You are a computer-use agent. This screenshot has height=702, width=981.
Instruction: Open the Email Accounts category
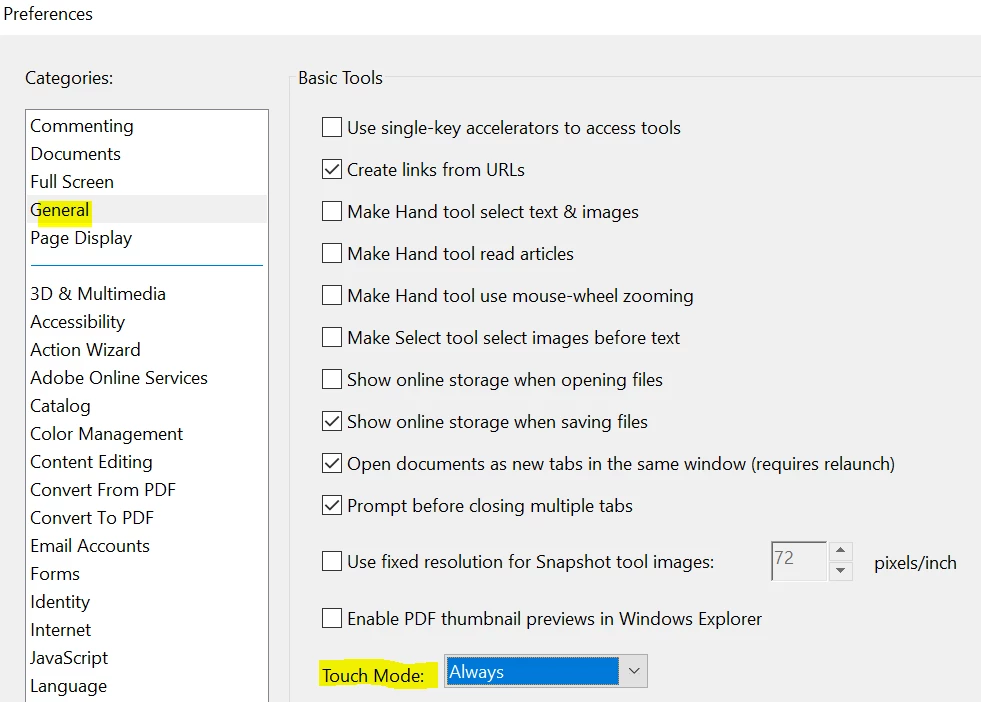[x=90, y=546]
